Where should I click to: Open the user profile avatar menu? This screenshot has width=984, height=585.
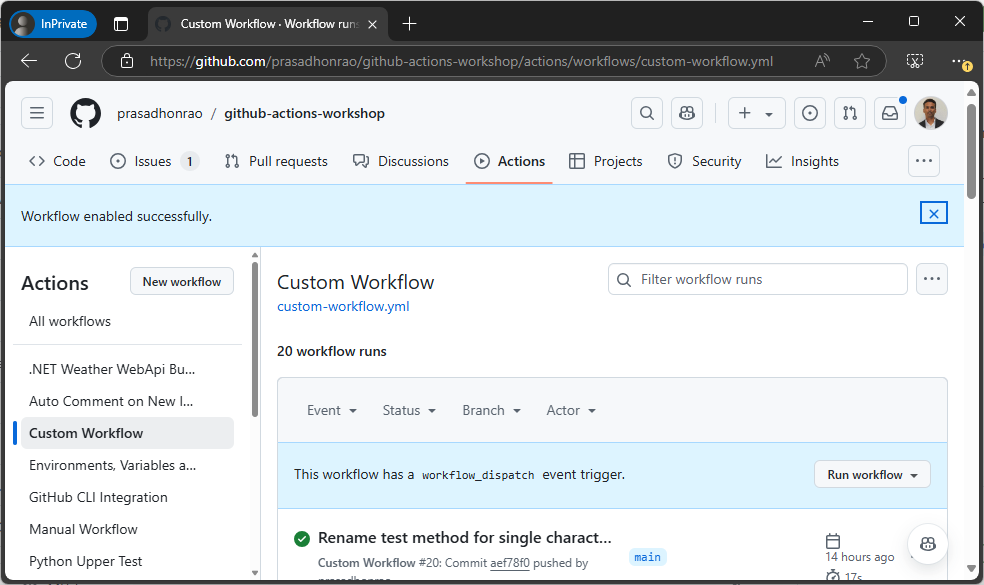[931, 113]
